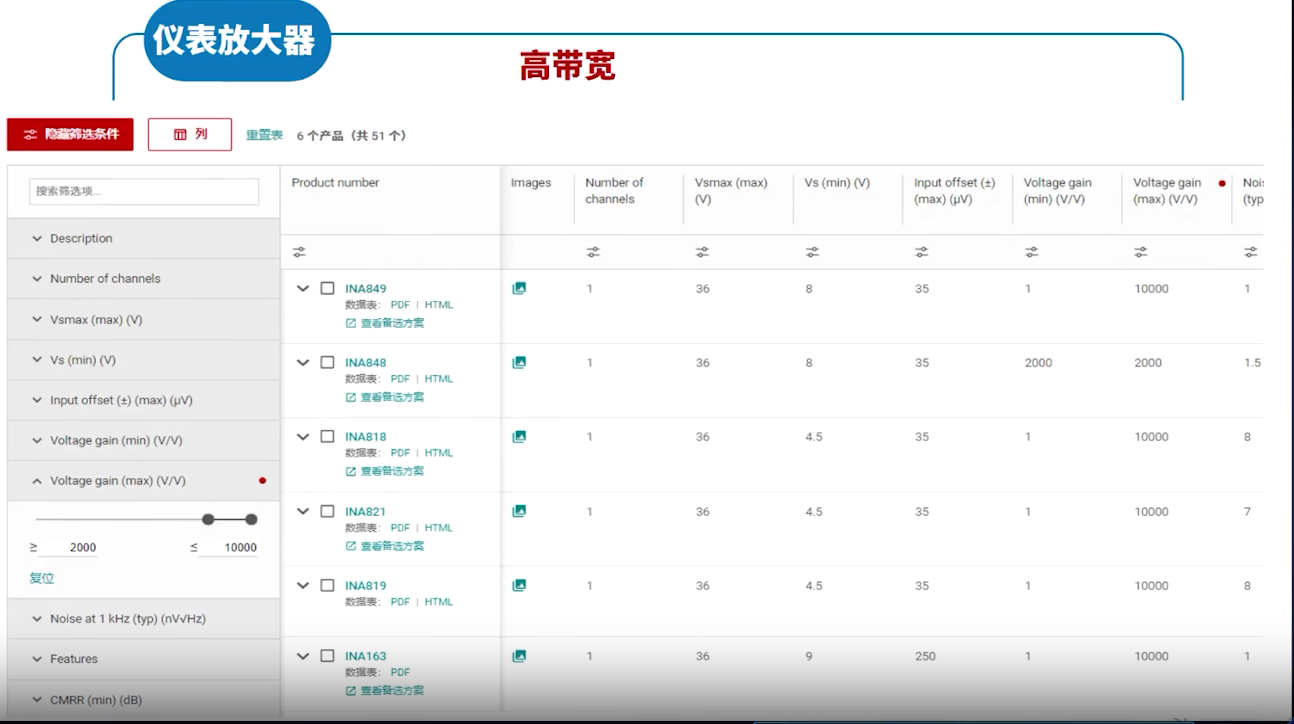Expand Voltage gain (min) filter section
Image resolution: width=1294 pixels, height=724 pixels.
pyautogui.click(x=143, y=440)
